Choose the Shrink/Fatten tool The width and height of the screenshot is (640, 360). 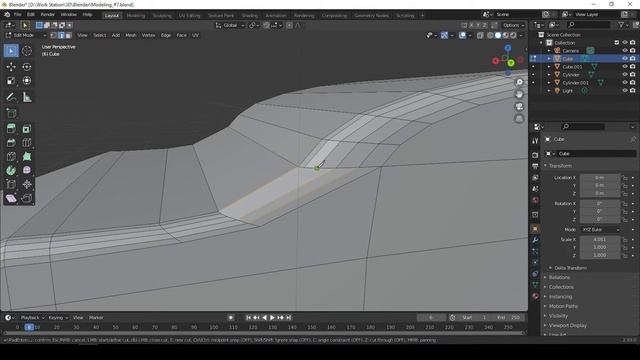click(x=27, y=184)
